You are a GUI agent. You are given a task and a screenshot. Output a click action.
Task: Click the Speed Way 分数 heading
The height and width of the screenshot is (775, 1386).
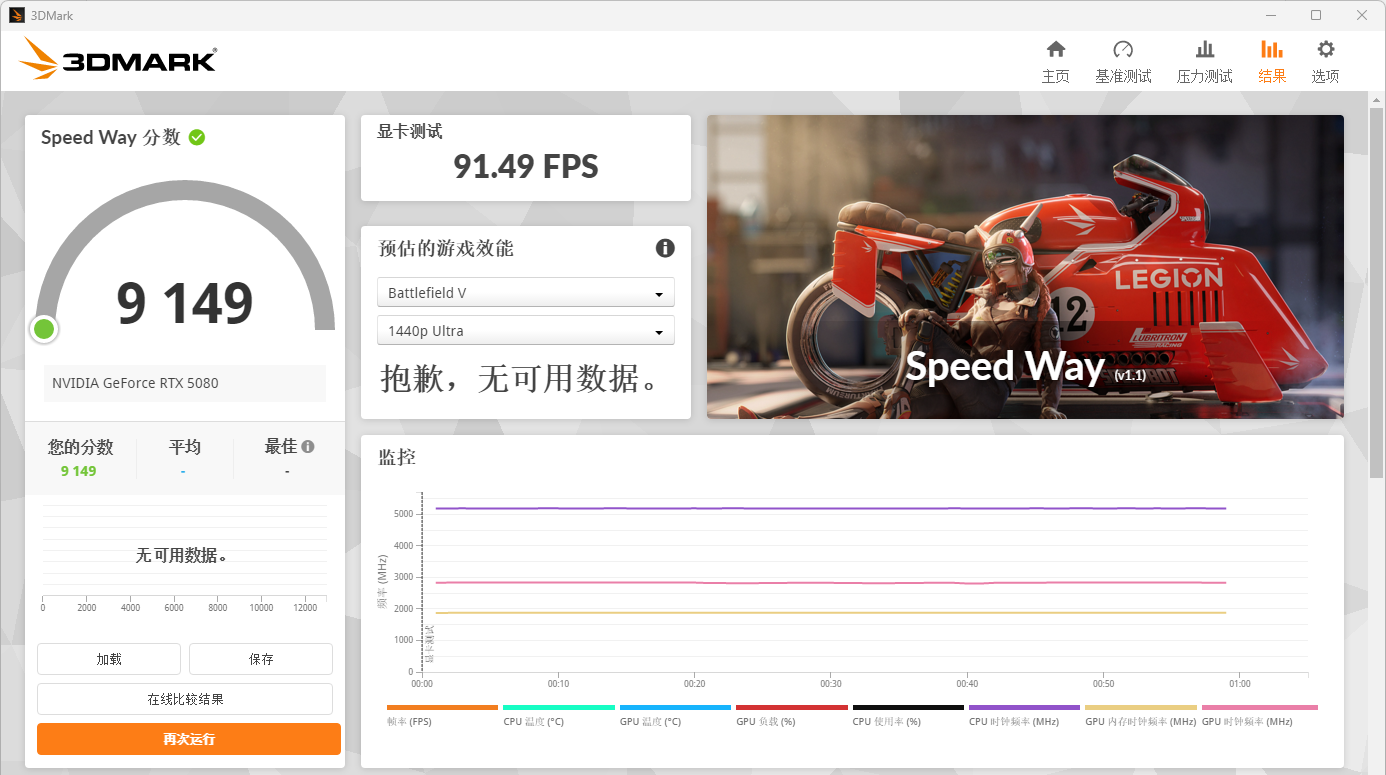(x=111, y=137)
